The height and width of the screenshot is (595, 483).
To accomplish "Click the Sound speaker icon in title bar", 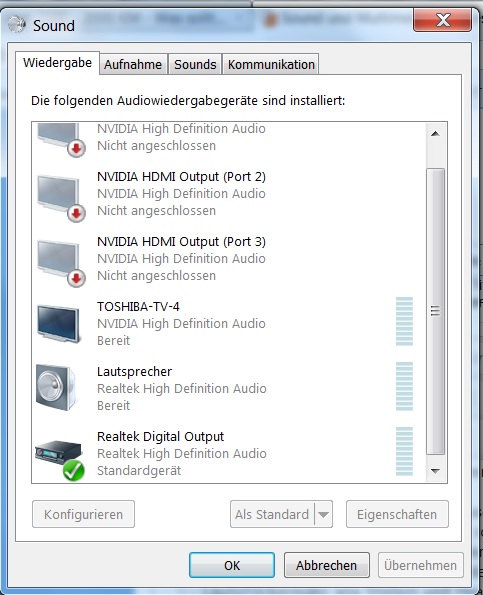I will pyautogui.click(x=17, y=25).
